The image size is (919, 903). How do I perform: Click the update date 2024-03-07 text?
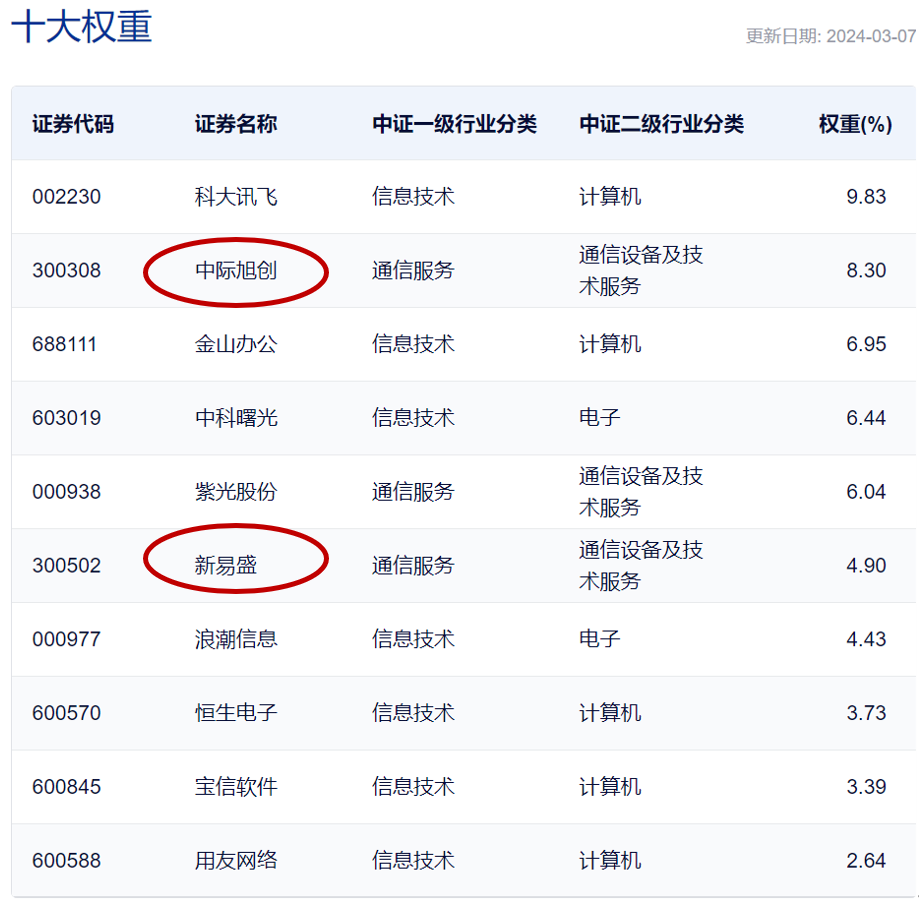[830, 36]
